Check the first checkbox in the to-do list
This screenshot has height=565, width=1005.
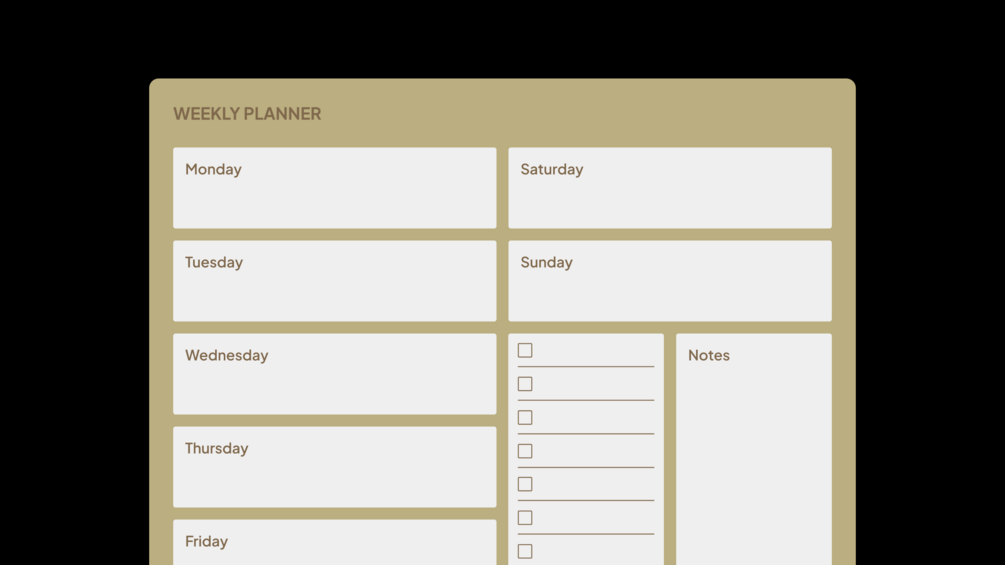click(525, 351)
